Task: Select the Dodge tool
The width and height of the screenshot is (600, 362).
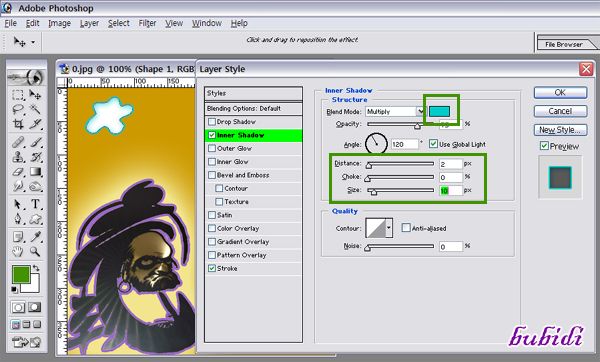Action: tap(35, 186)
